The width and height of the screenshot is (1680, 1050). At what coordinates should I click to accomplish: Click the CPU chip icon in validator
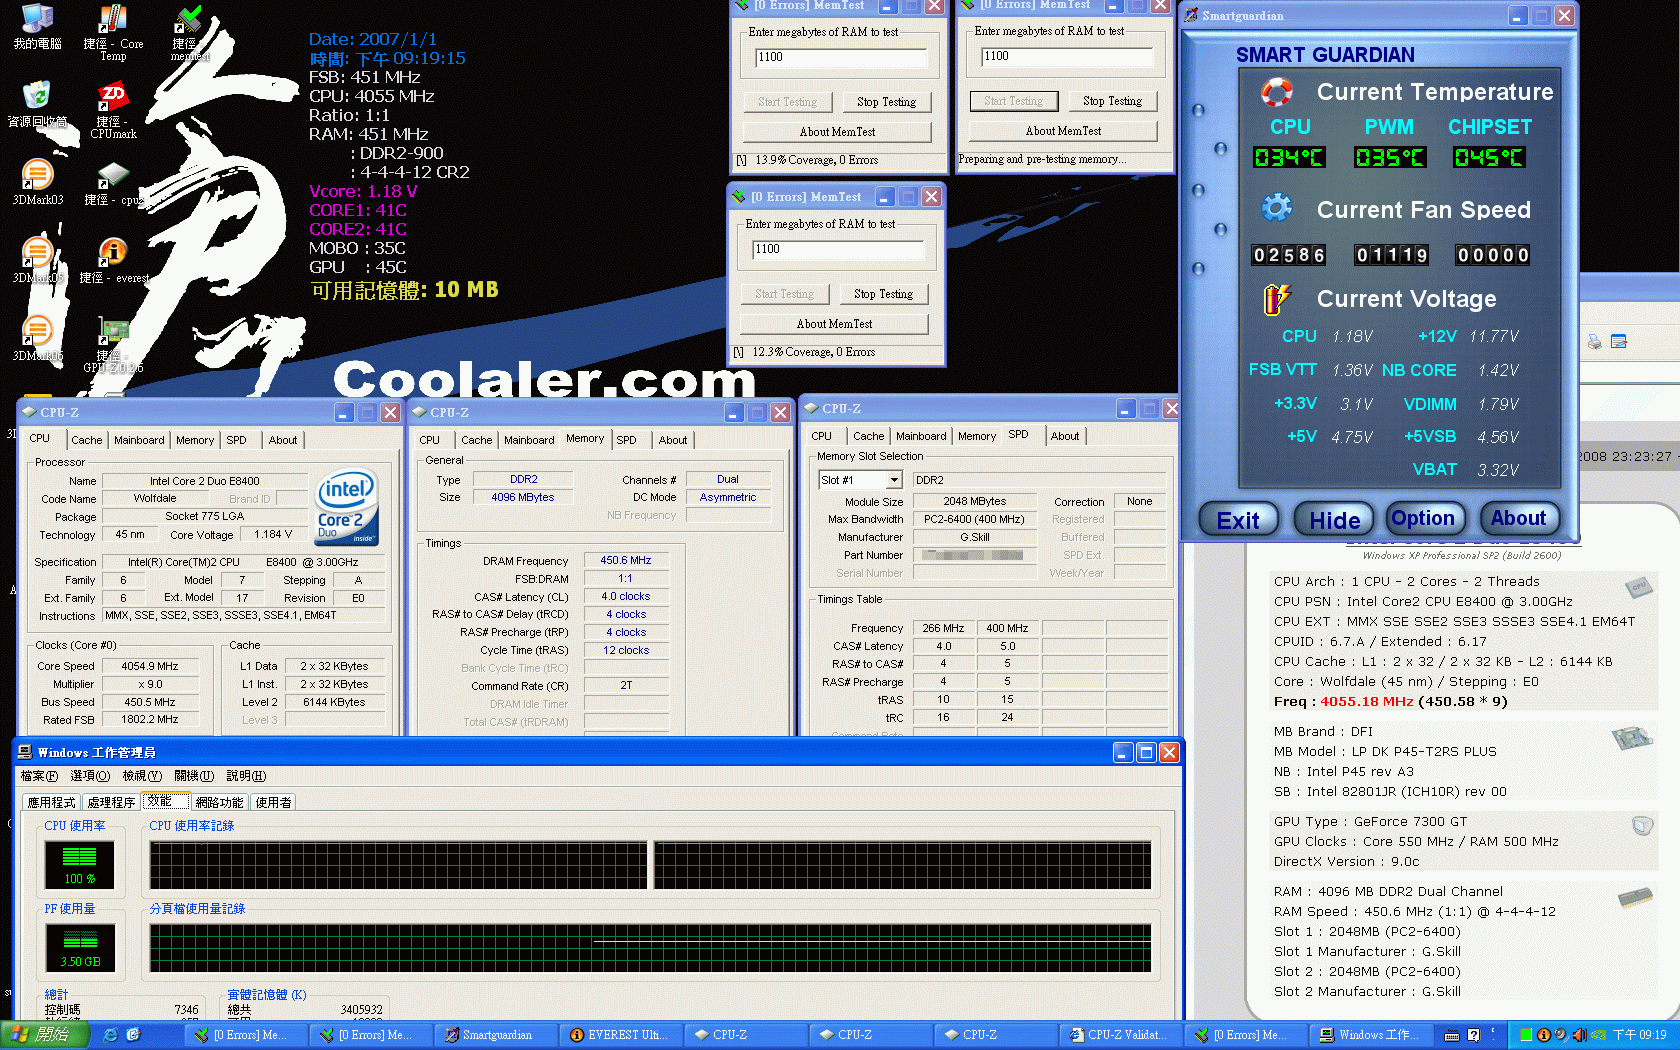(x=1638, y=587)
